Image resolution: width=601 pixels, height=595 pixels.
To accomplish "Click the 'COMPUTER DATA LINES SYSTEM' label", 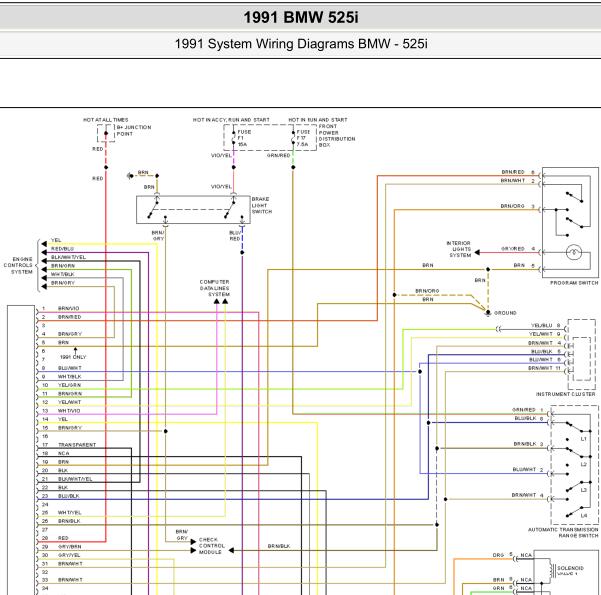I will click(x=215, y=288).
